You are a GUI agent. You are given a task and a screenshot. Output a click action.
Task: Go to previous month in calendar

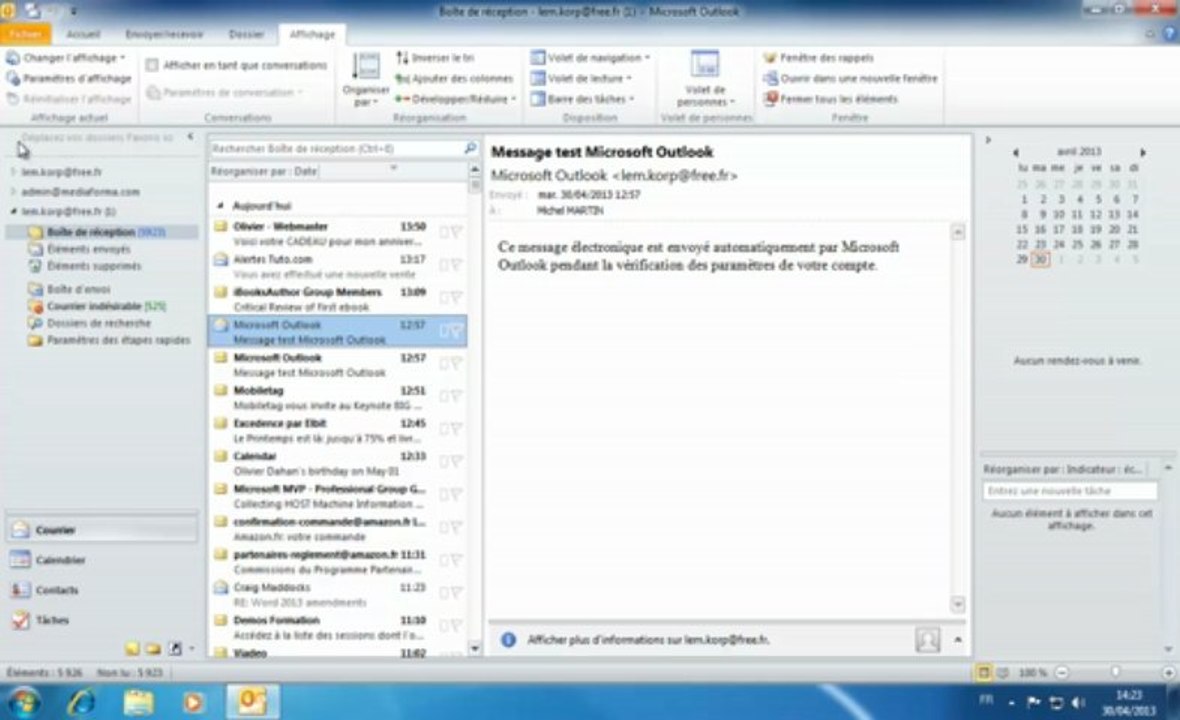pos(1015,152)
